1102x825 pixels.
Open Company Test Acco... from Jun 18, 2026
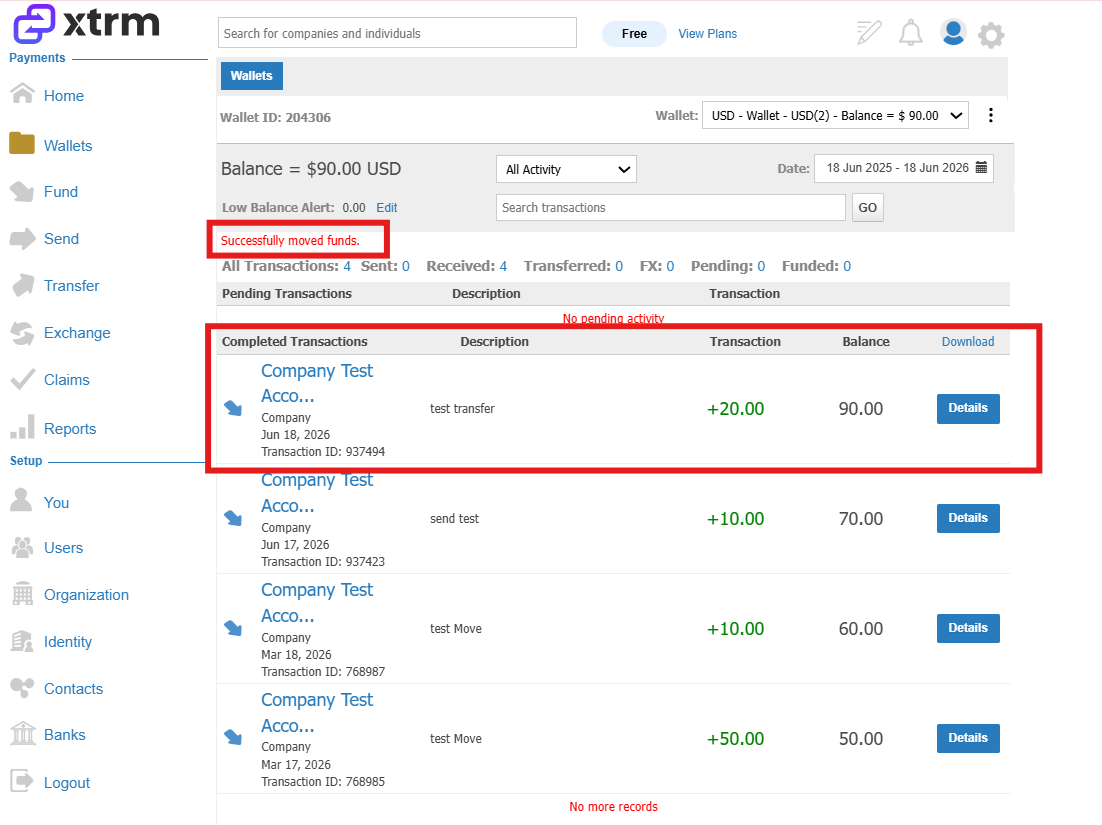pyautogui.click(x=317, y=384)
